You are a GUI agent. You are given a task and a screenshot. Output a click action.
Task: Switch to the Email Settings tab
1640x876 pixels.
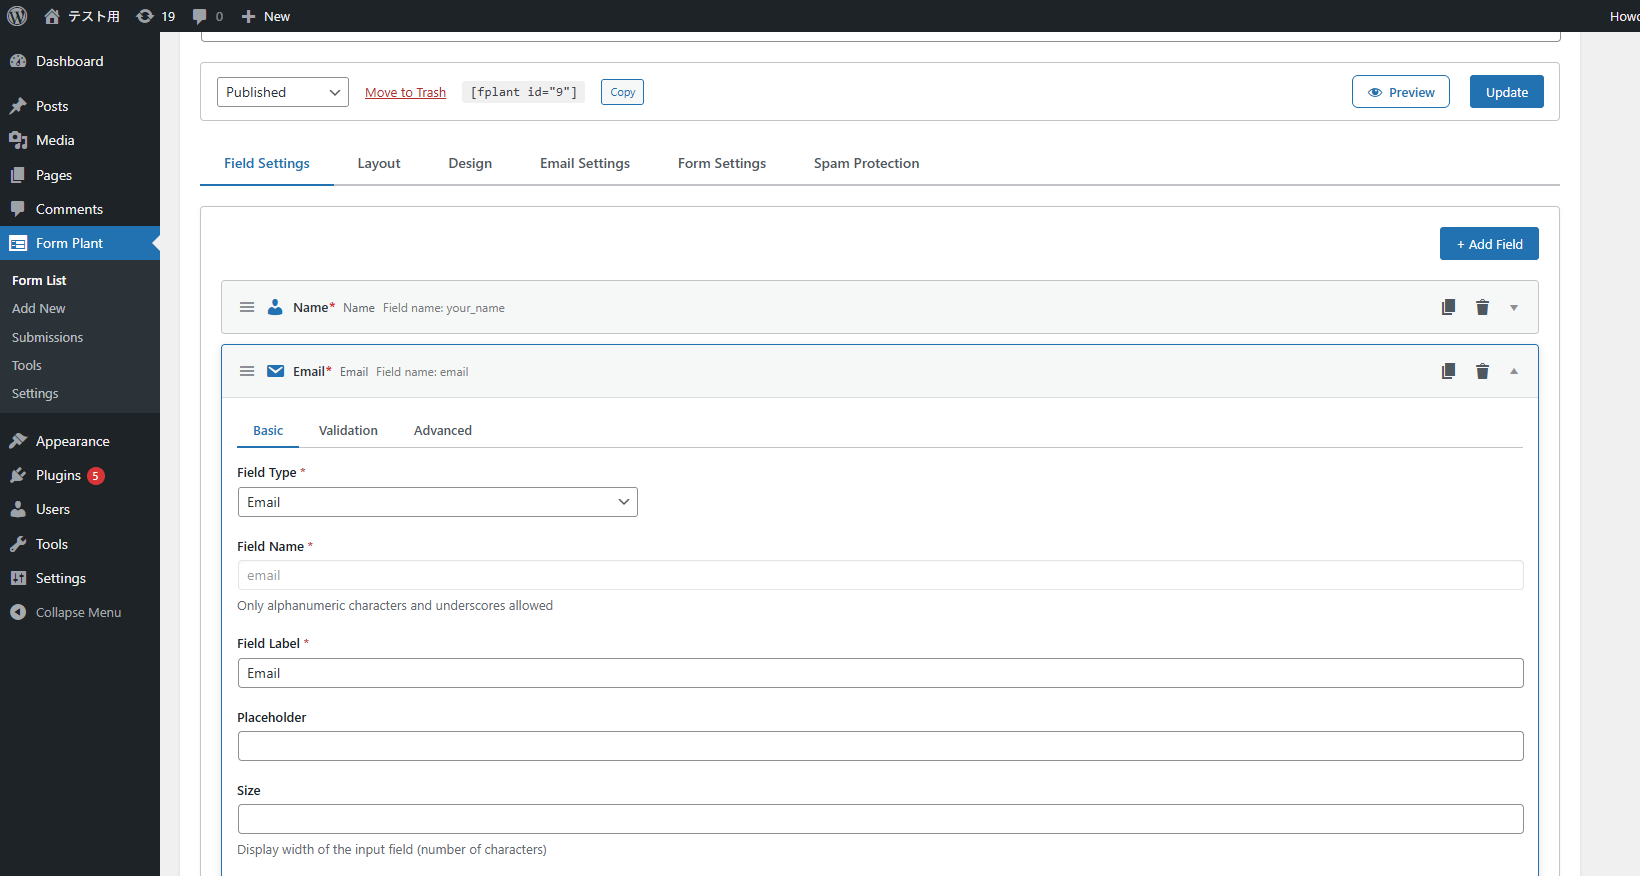(585, 163)
